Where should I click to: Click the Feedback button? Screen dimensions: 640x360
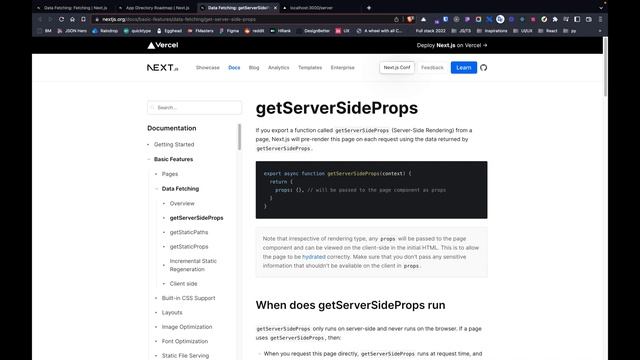coord(432,68)
